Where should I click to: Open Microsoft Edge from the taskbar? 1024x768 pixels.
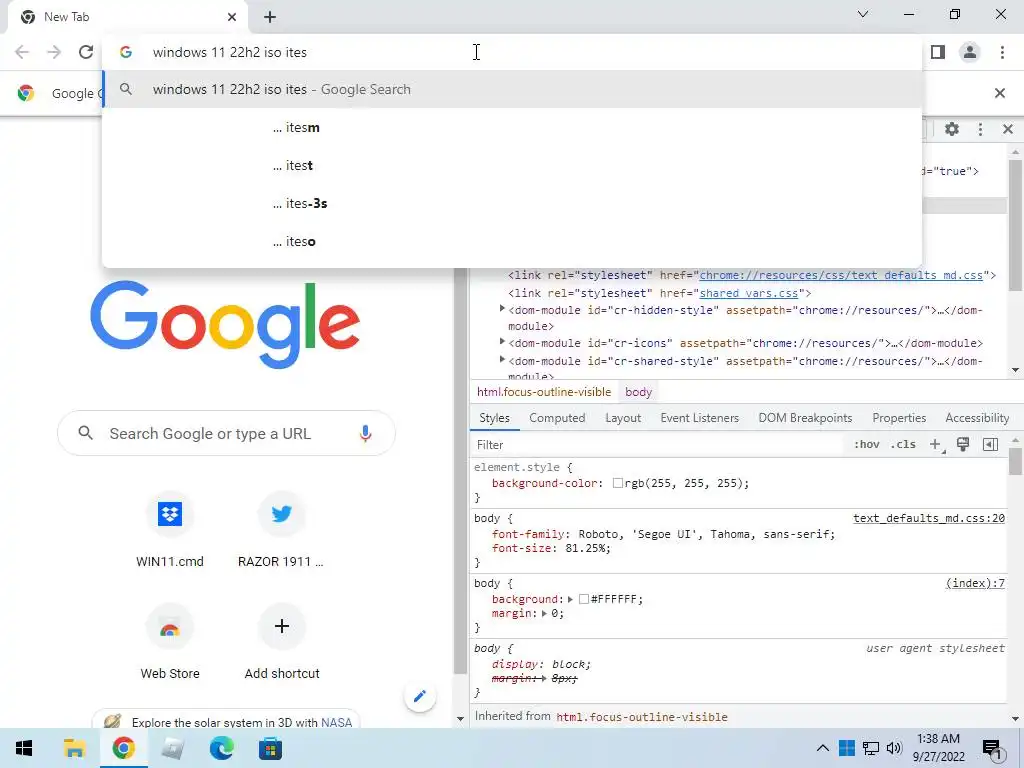(221, 748)
